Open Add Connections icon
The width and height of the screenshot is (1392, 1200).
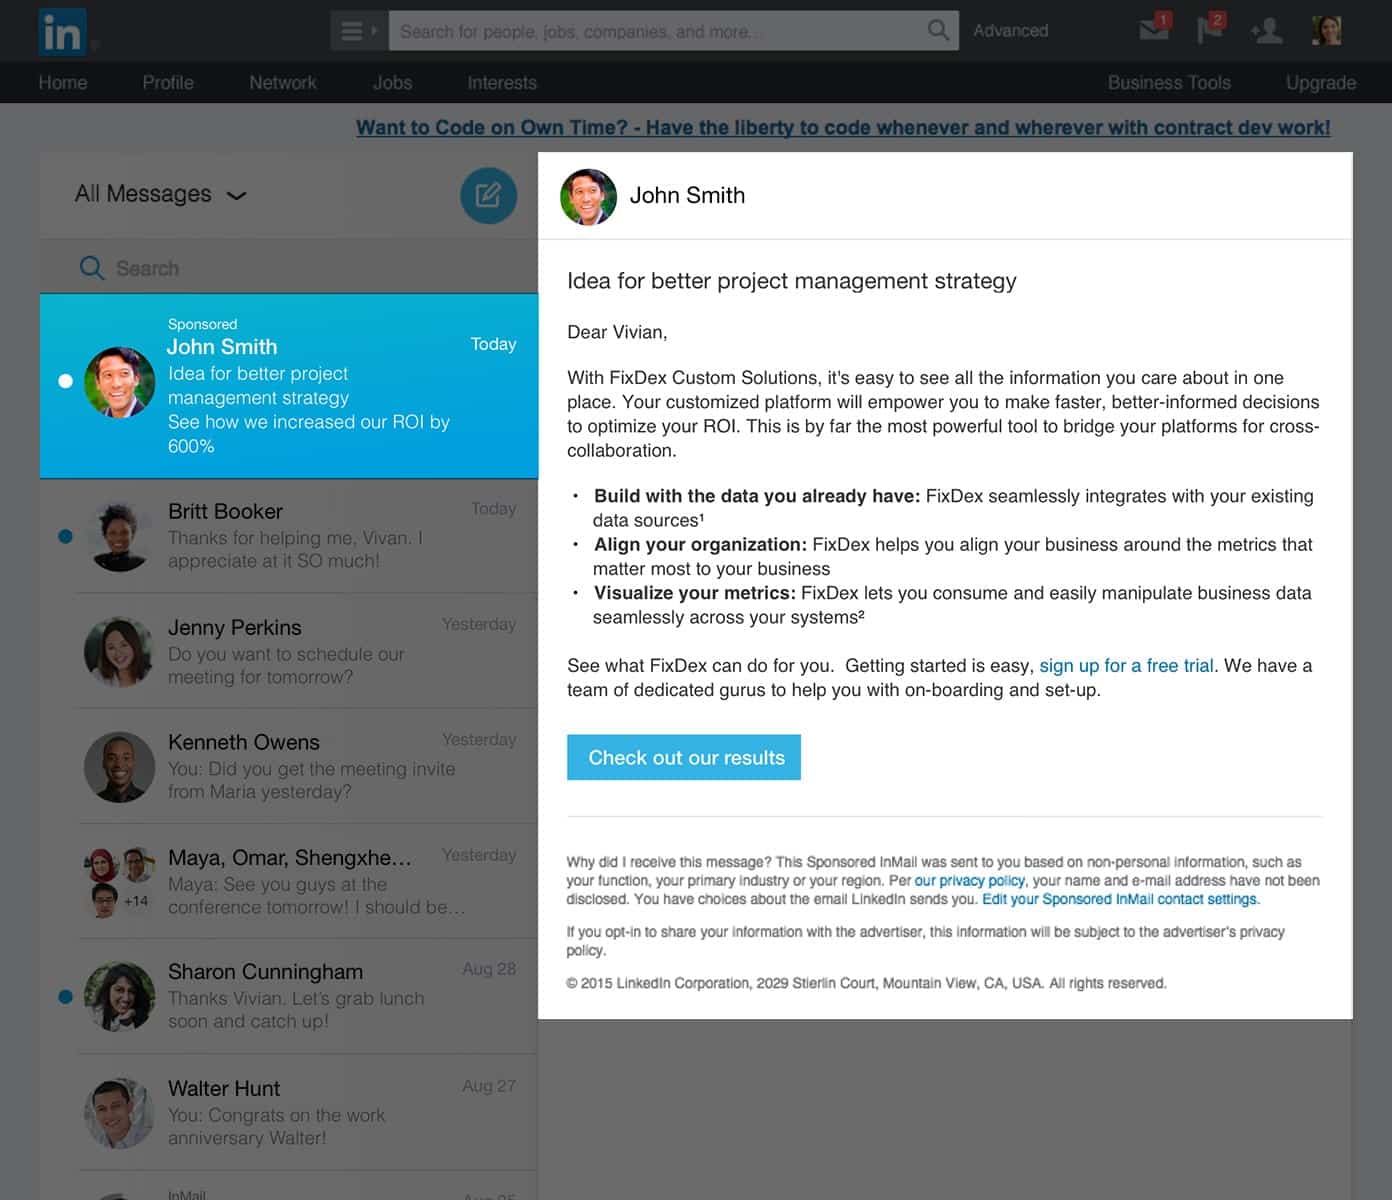[1266, 31]
